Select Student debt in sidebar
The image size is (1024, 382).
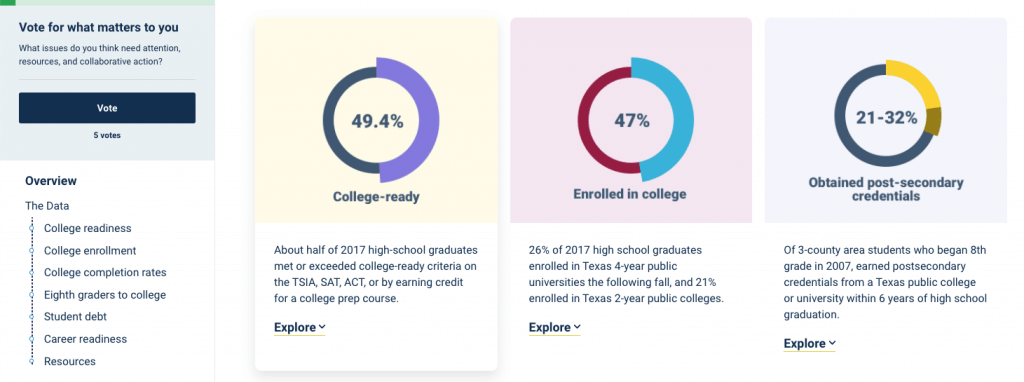75,317
